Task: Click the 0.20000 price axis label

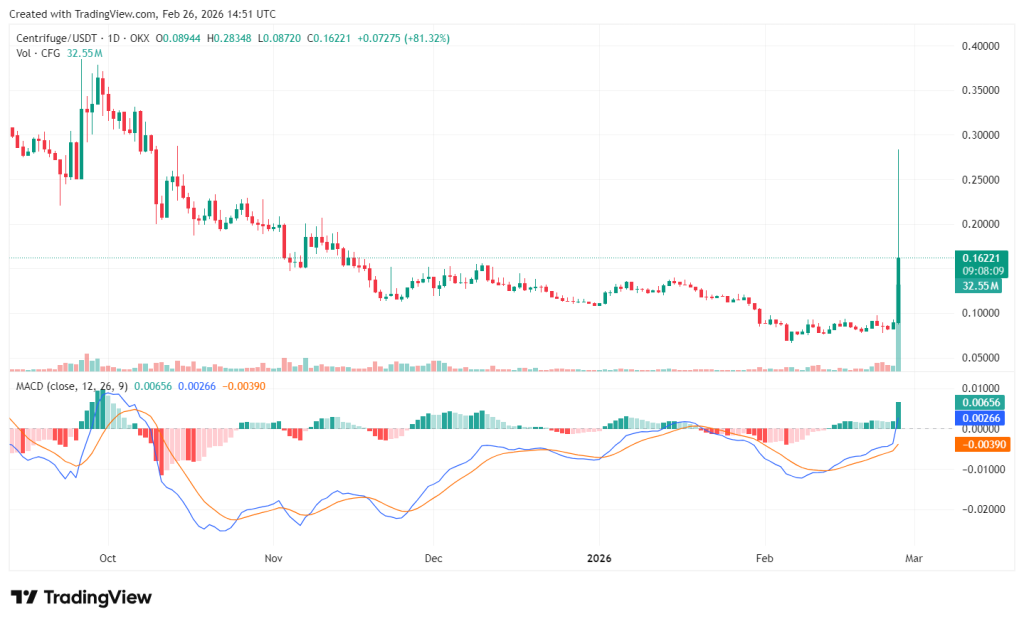Action: [980, 225]
